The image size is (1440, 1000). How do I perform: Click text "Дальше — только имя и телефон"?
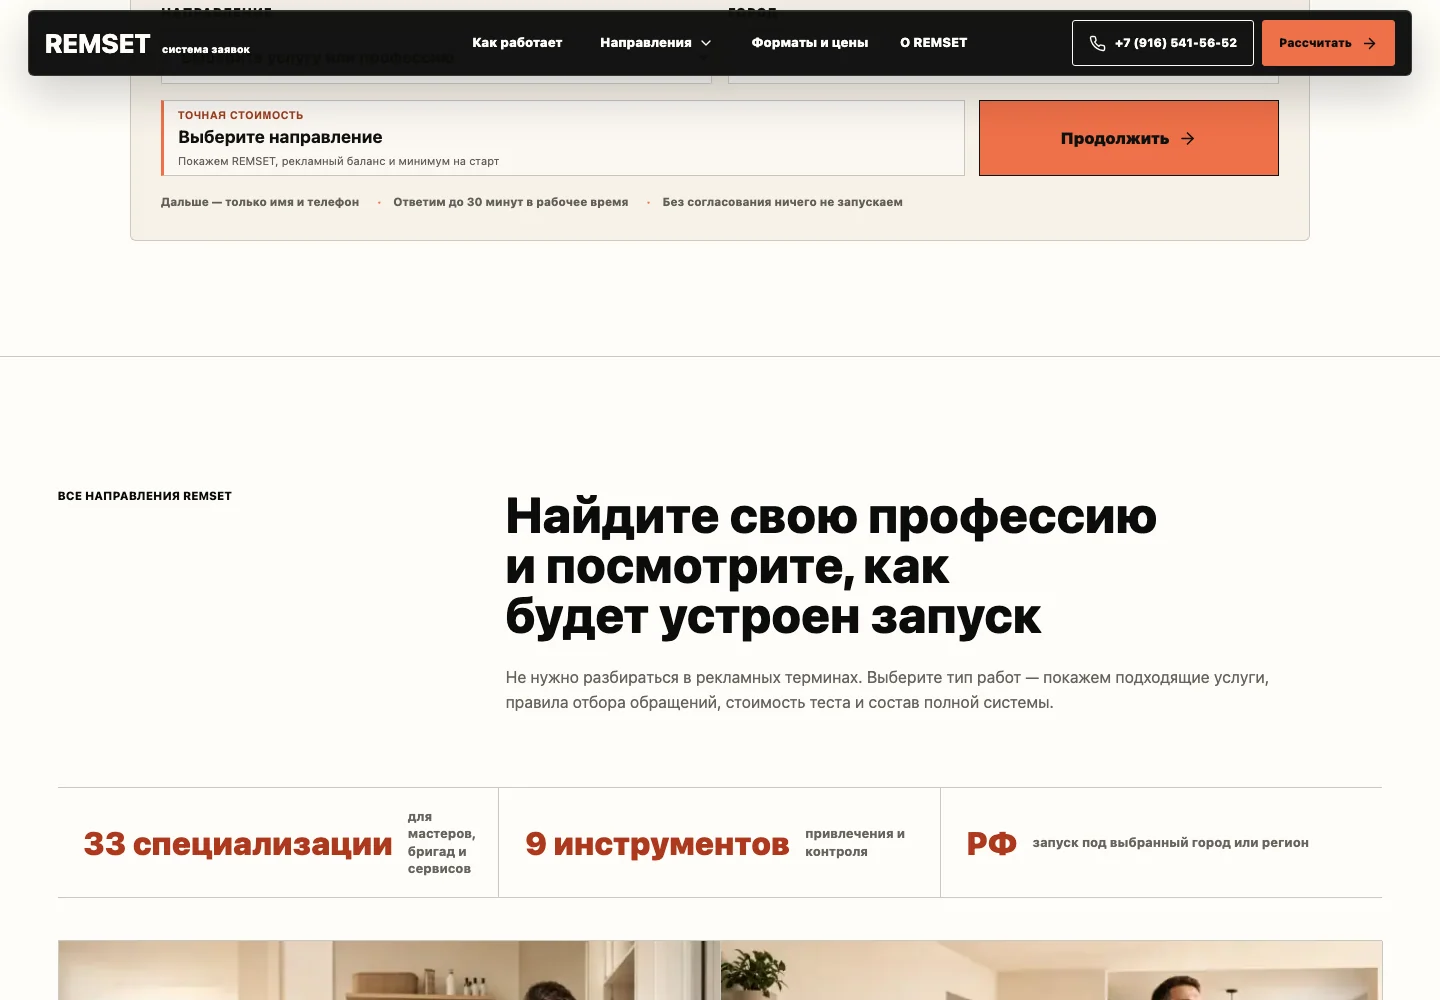click(x=260, y=202)
